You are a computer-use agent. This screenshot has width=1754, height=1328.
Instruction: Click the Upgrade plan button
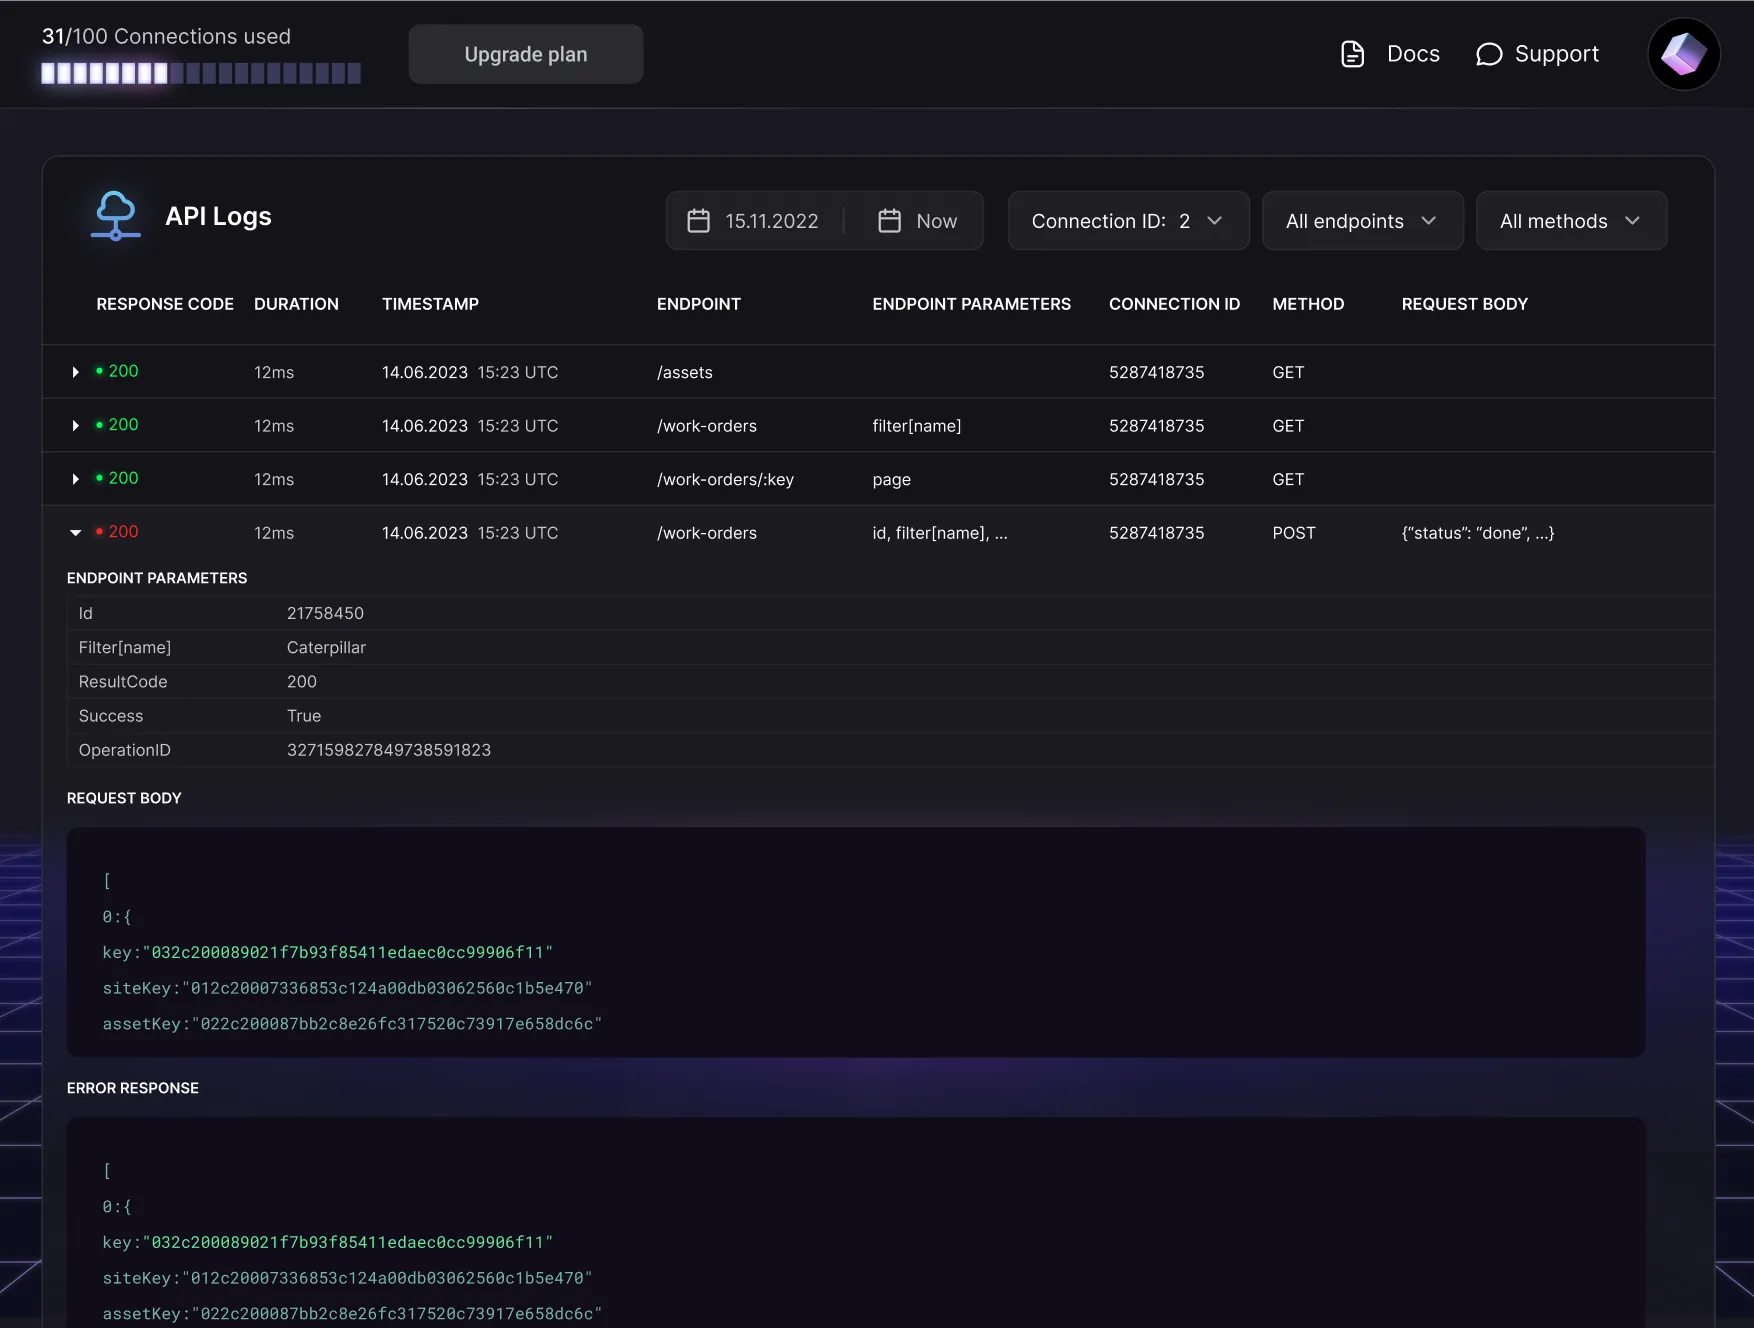[x=526, y=54]
